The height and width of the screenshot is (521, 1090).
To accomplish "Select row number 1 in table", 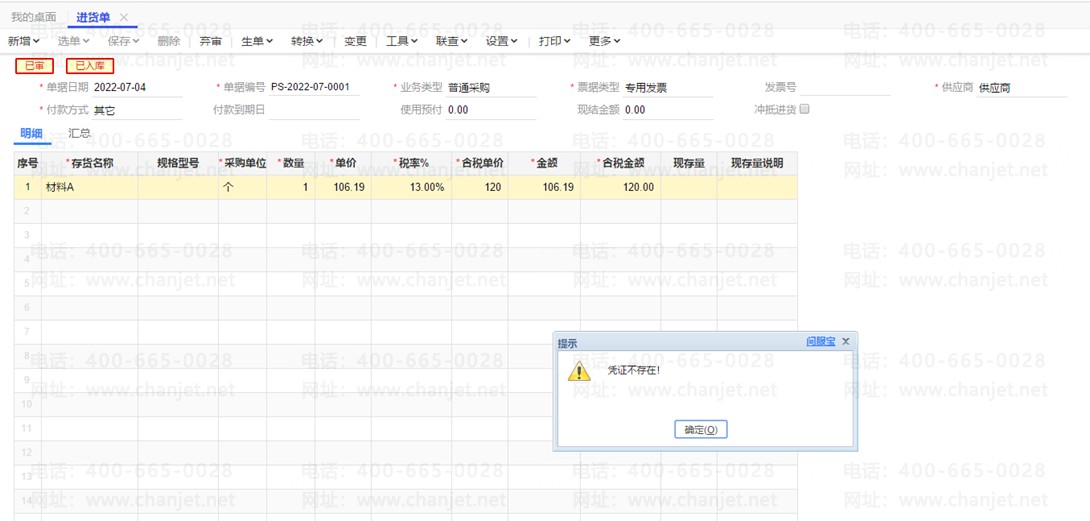I will point(28,187).
